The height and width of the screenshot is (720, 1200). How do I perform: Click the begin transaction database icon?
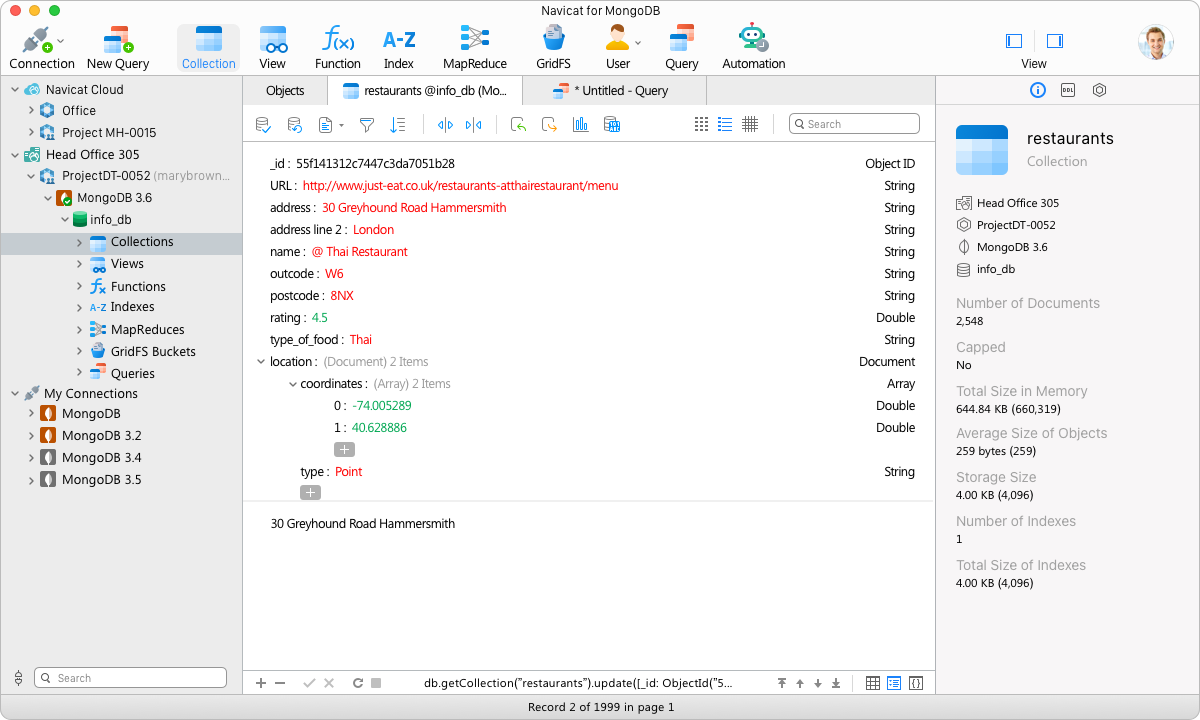263,125
